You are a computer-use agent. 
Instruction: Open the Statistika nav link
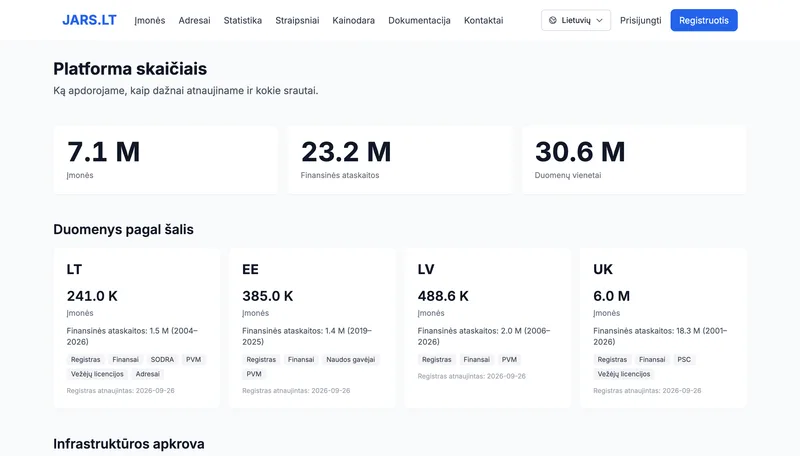pyautogui.click(x=243, y=20)
